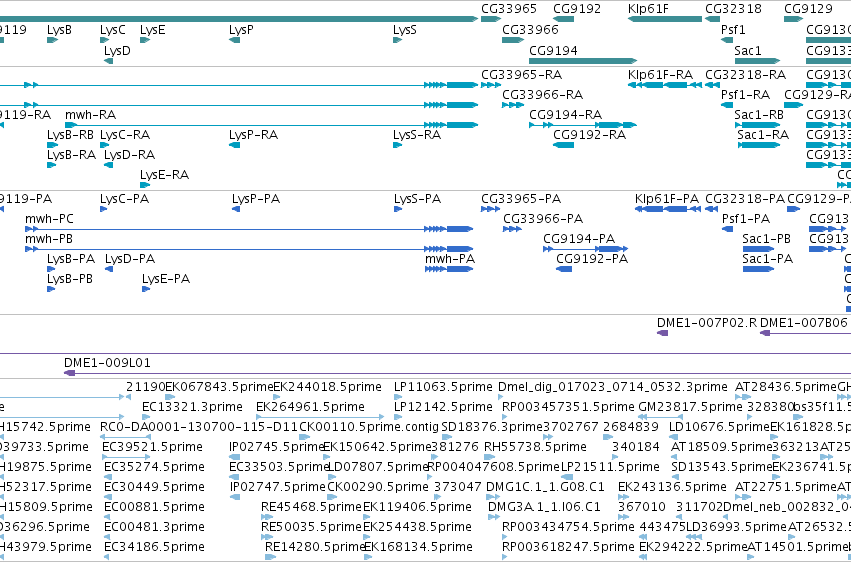Select the Klp61F gene feature
851x562 pixels.
665,19
